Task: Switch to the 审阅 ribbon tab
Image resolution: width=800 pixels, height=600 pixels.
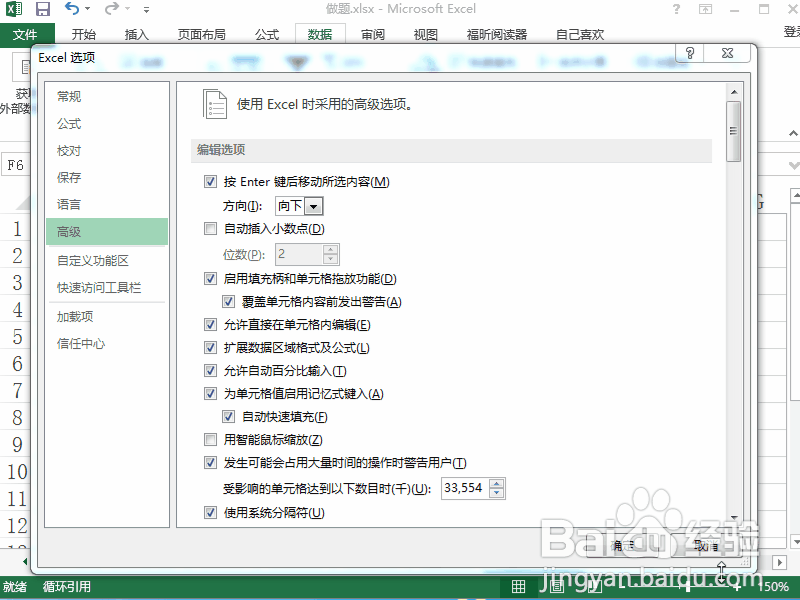Action: 373,34
